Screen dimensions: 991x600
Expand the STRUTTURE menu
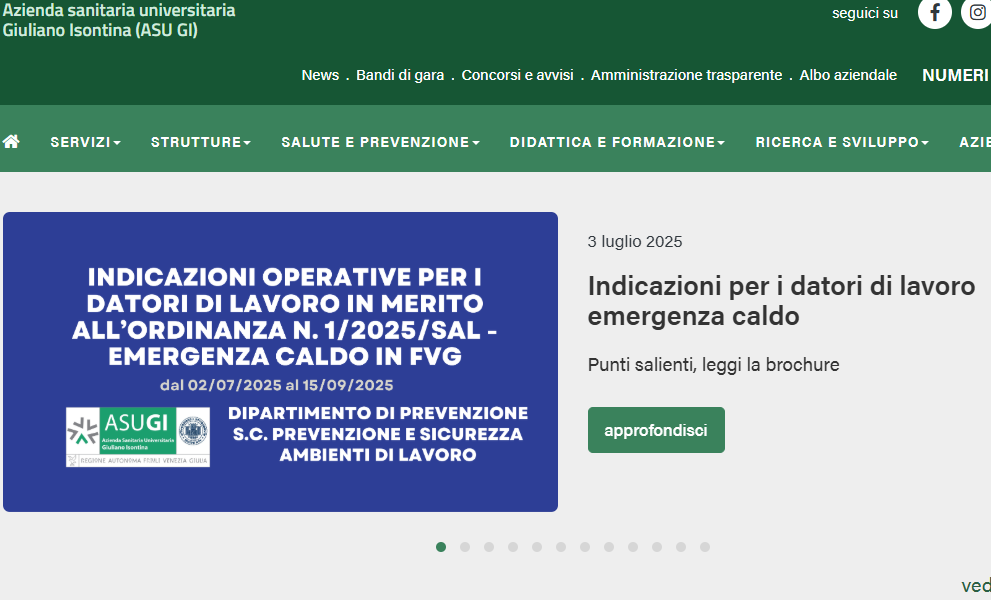(201, 142)
